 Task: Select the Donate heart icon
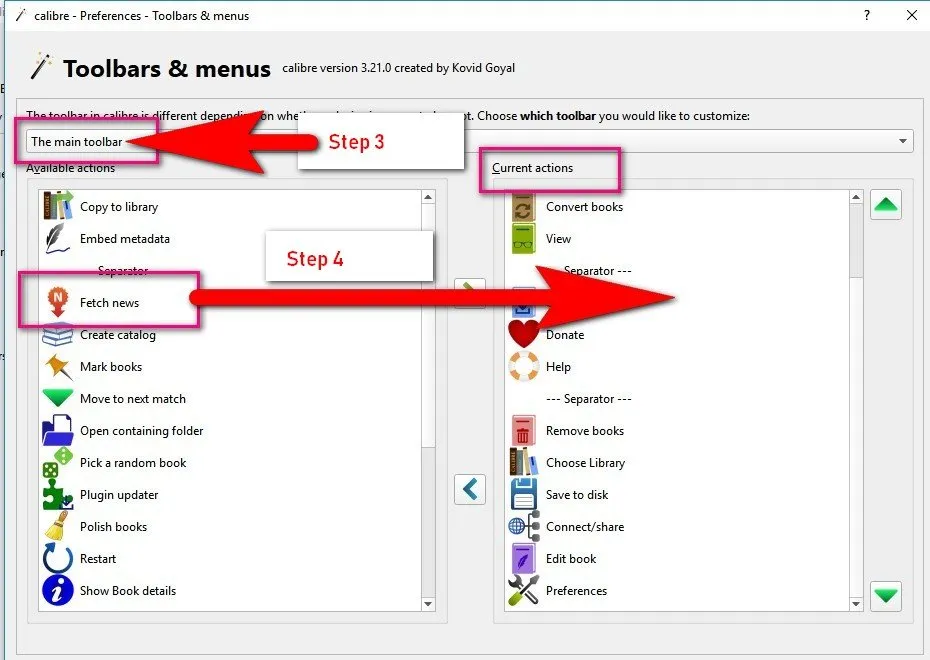click(524, 334)
